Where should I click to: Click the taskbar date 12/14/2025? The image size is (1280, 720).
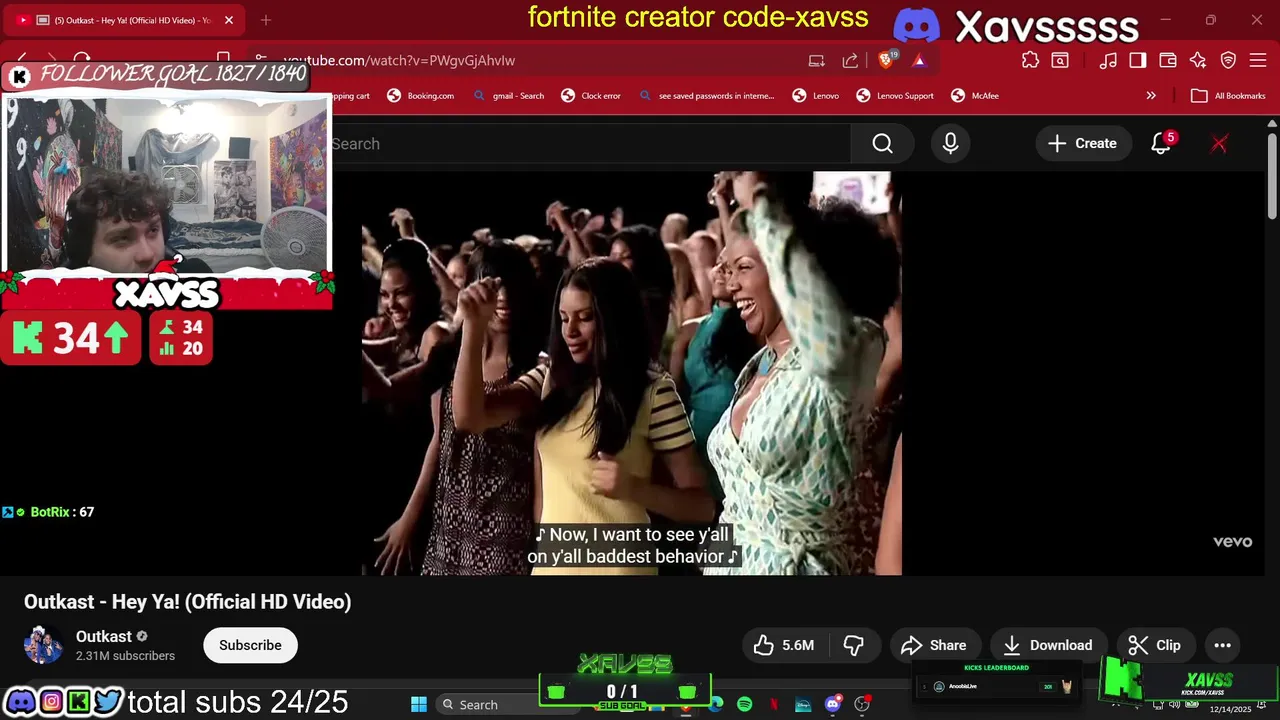(1230, 710)
